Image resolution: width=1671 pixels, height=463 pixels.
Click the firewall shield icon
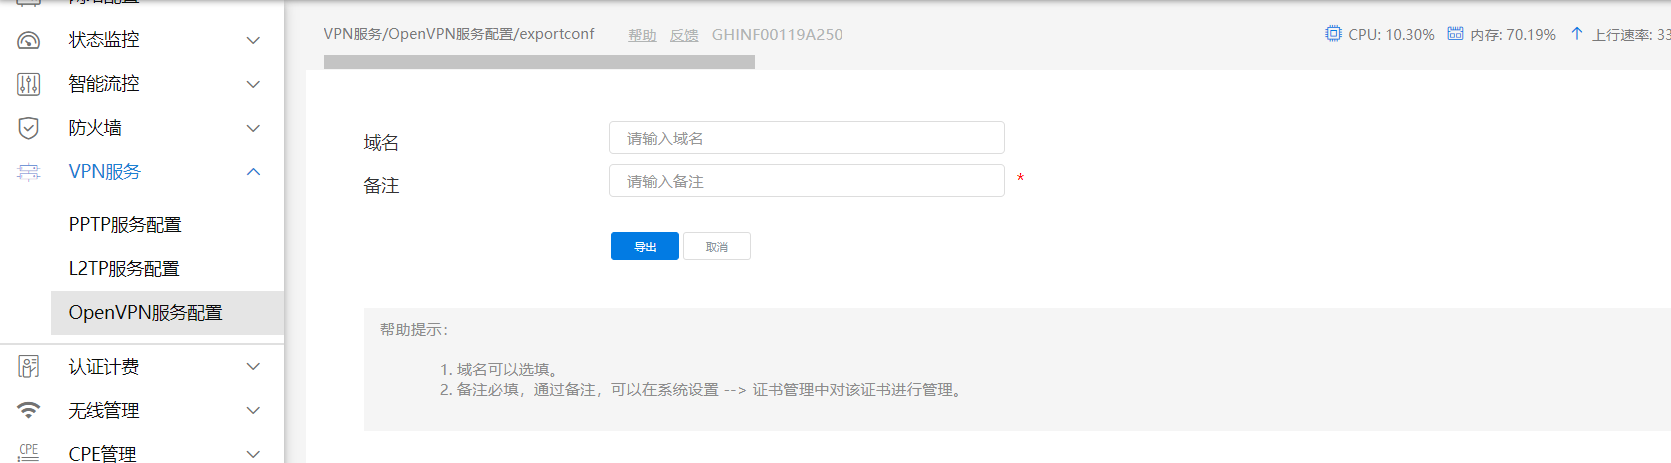click(x=29, y=128)
